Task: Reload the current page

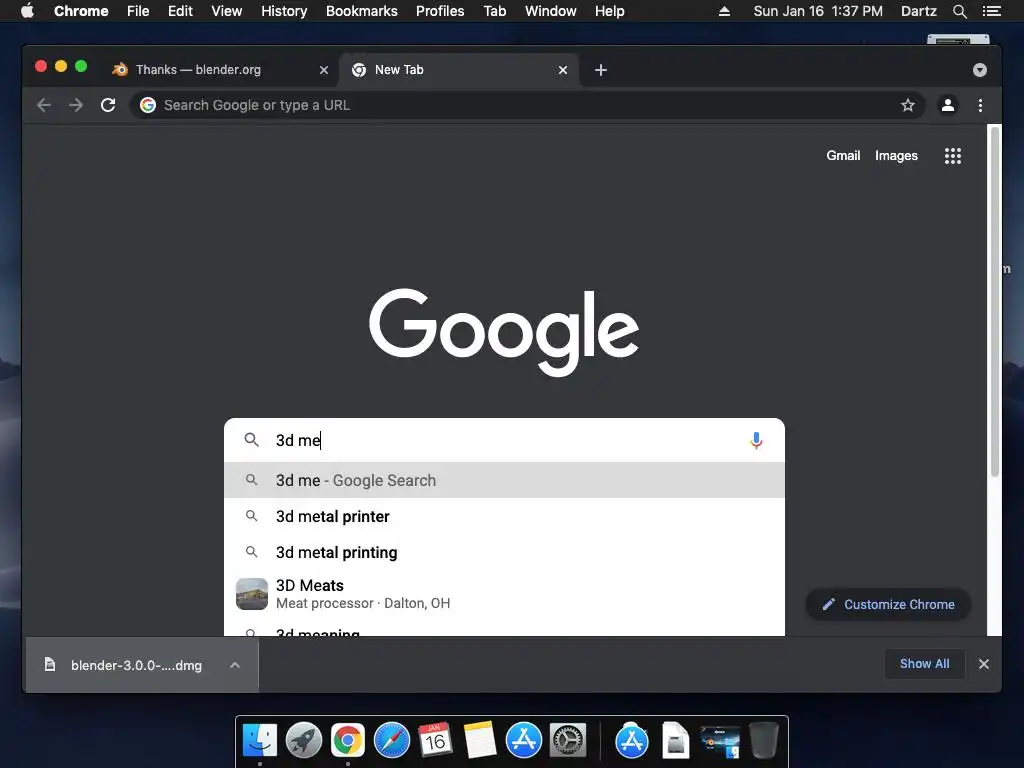Action: pyautogui.click(x=108, y=105)
